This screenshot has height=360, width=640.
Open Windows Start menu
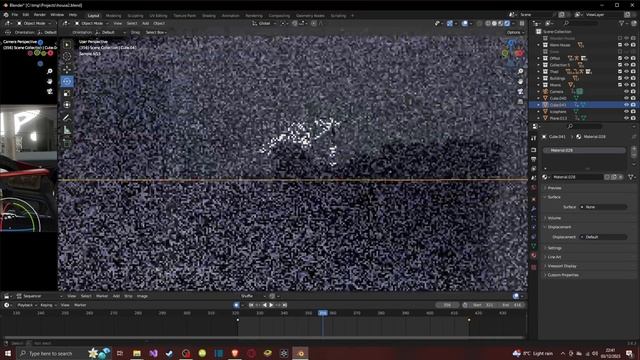click(x=8, y=353)
